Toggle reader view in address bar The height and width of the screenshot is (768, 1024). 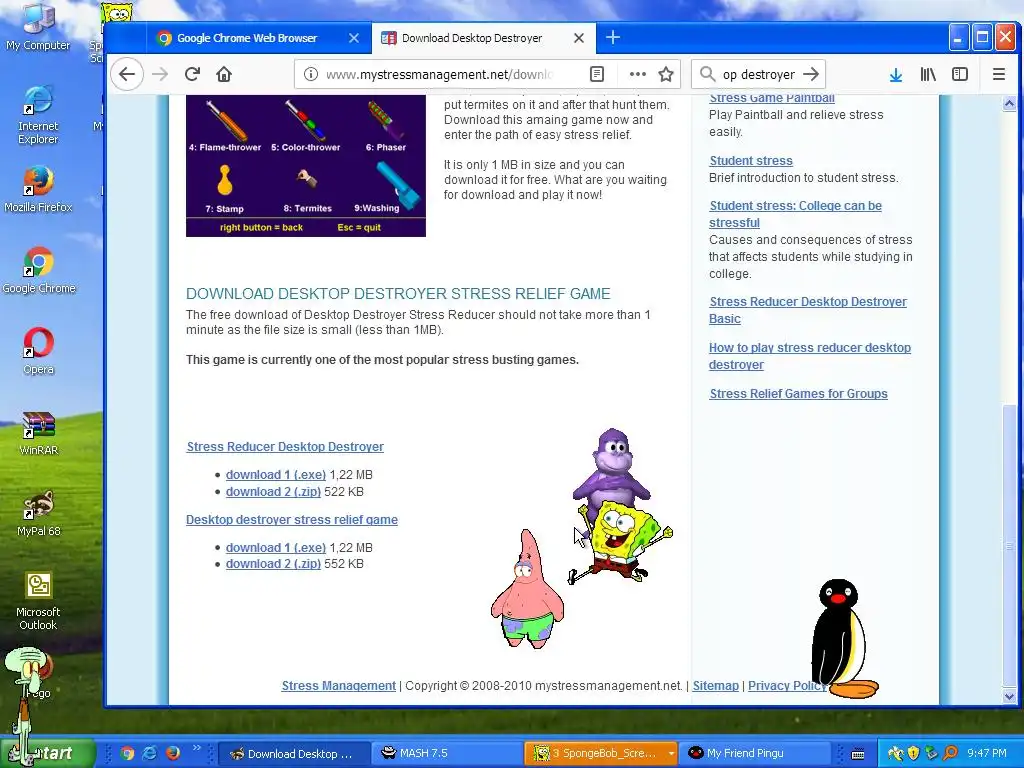point(597,74)
